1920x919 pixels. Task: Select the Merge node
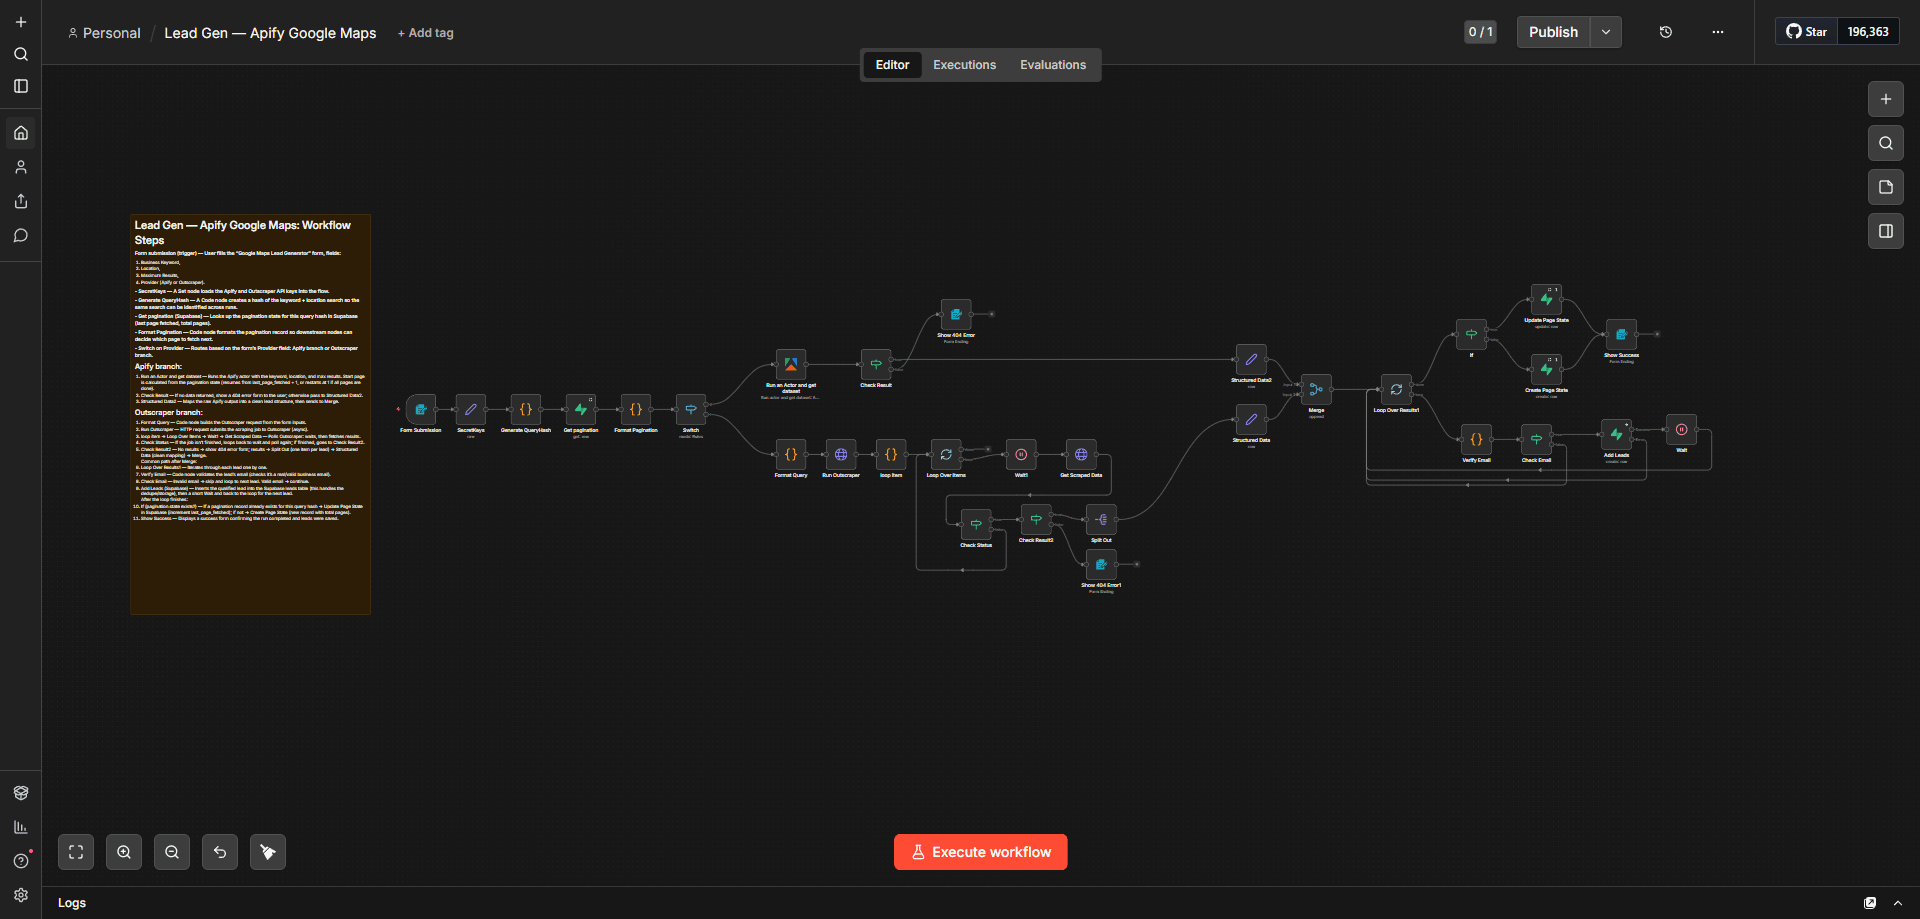pos(1316,389)
